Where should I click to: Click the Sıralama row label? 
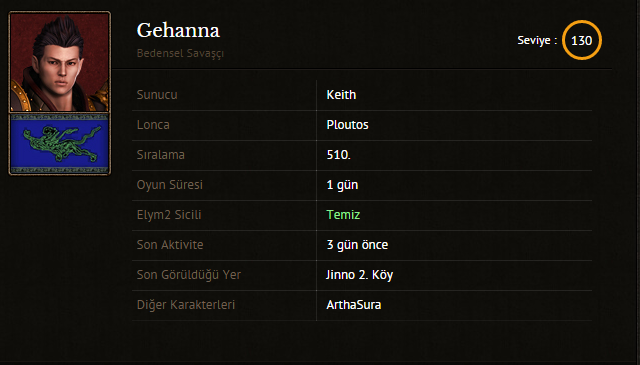161,155
